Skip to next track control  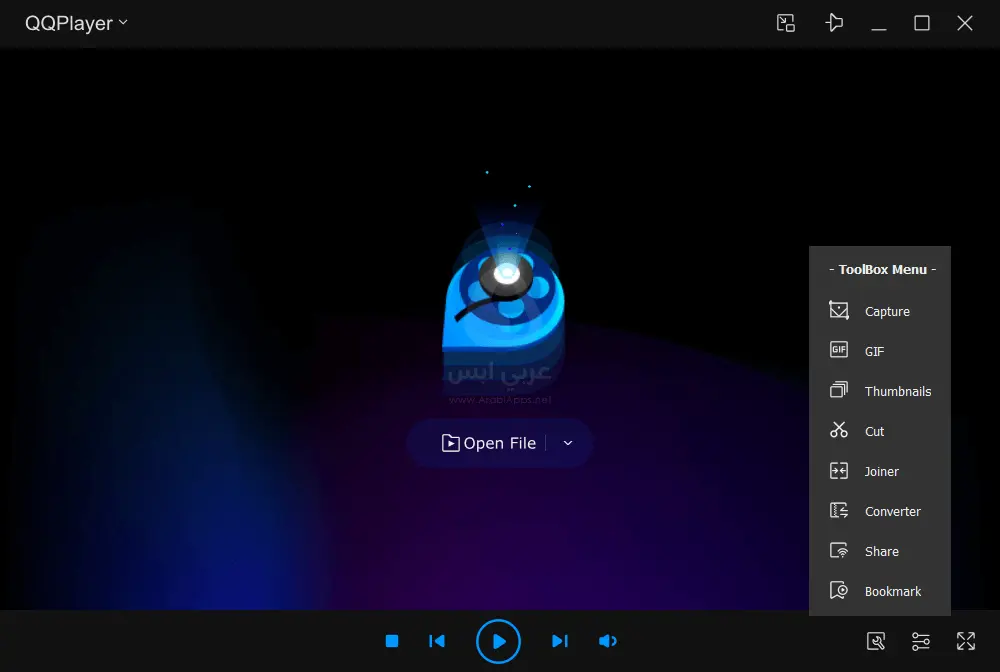tap(559, 641)
